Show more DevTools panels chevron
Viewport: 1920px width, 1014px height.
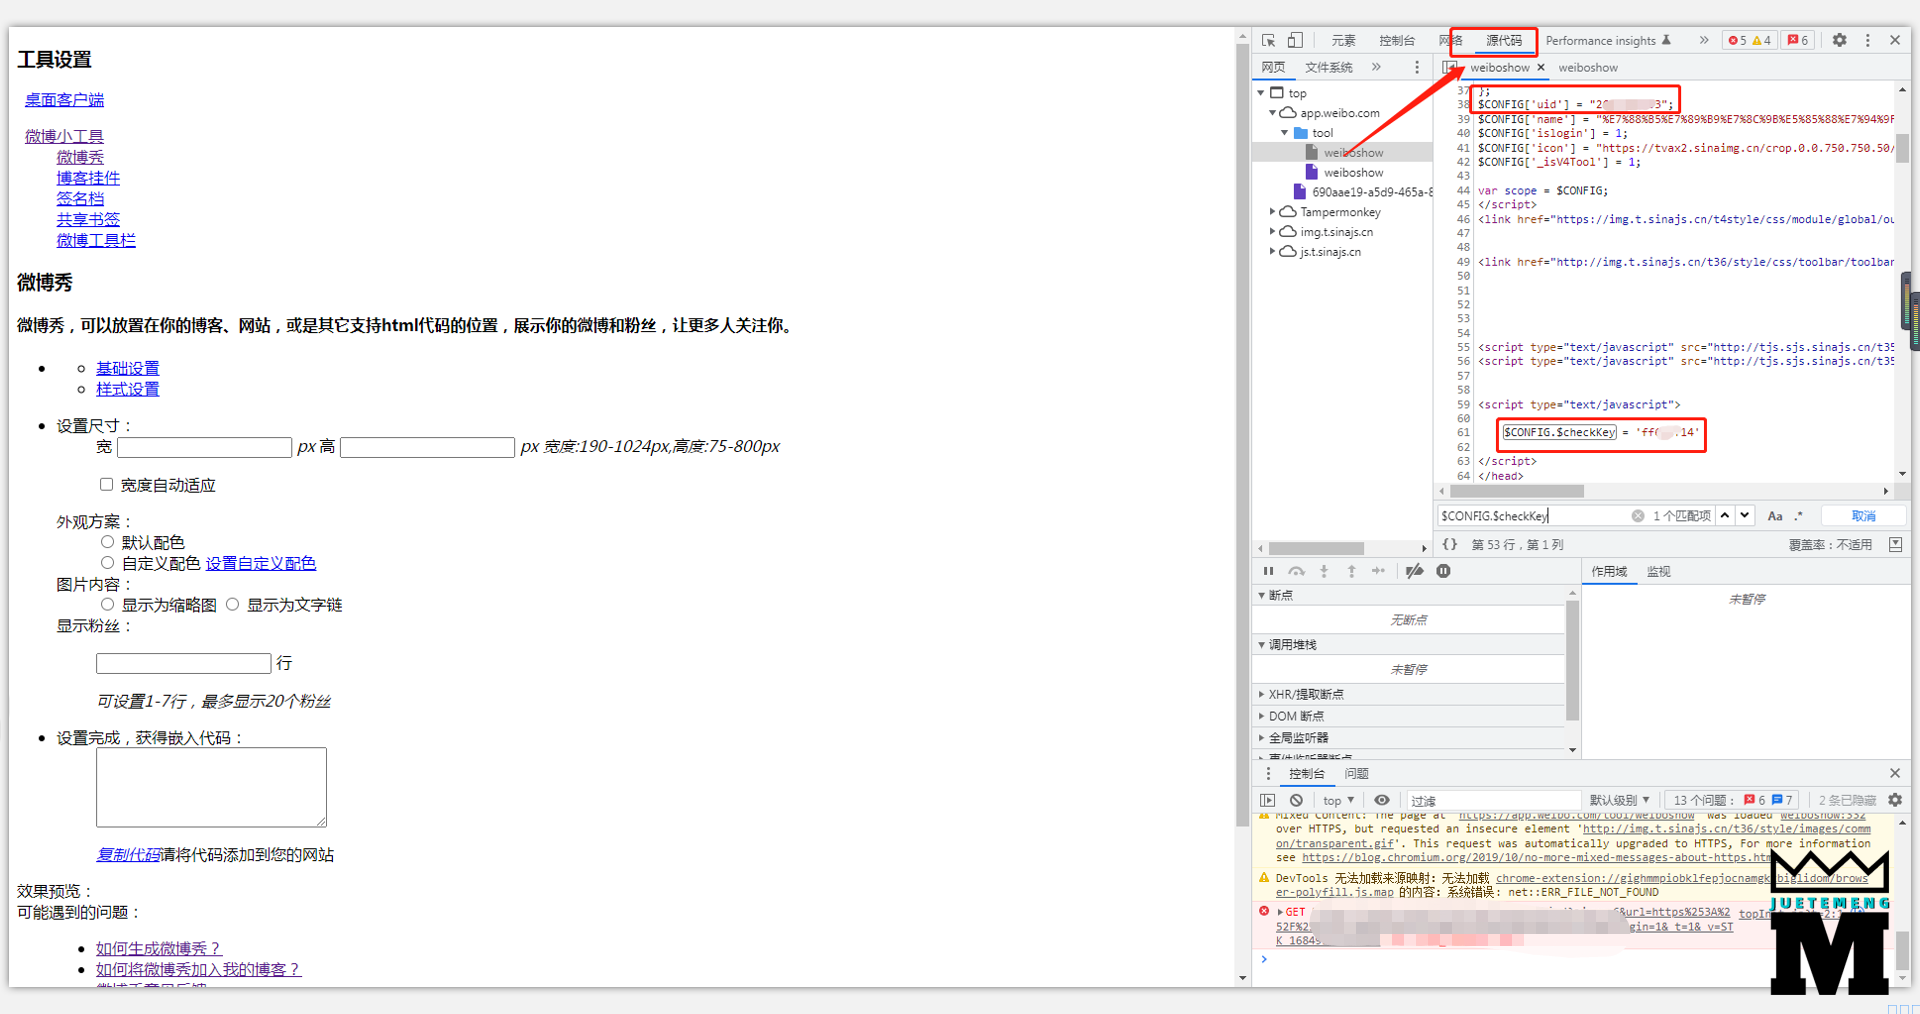pyautogui.click(x=1703, y=40)
